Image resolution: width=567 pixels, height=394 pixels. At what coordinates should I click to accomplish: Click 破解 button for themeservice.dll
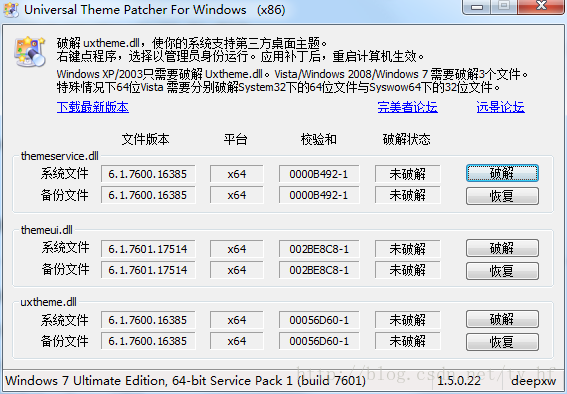pos(502,174)
